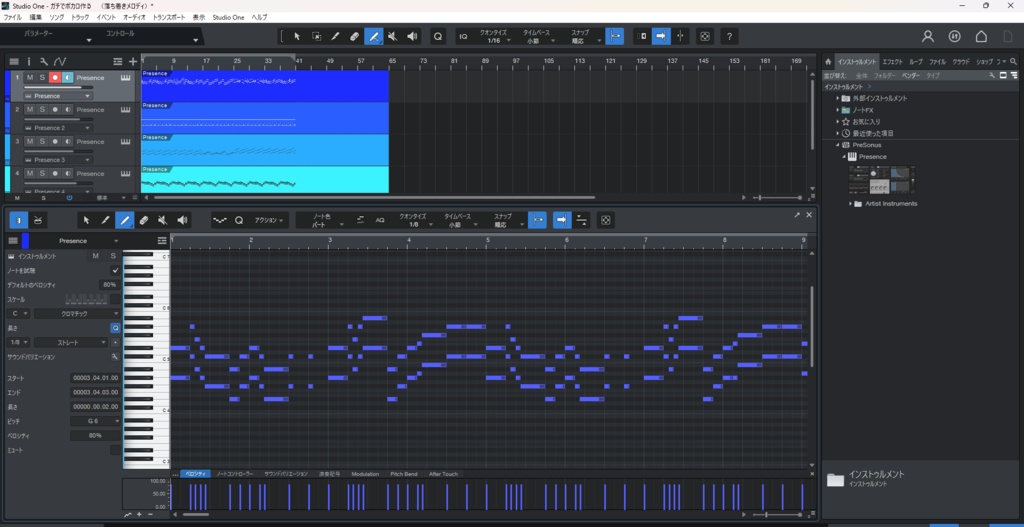Expand the Artist Instruments folder
The height and width of the screenshot is (527, 1024).
point(851,204)
